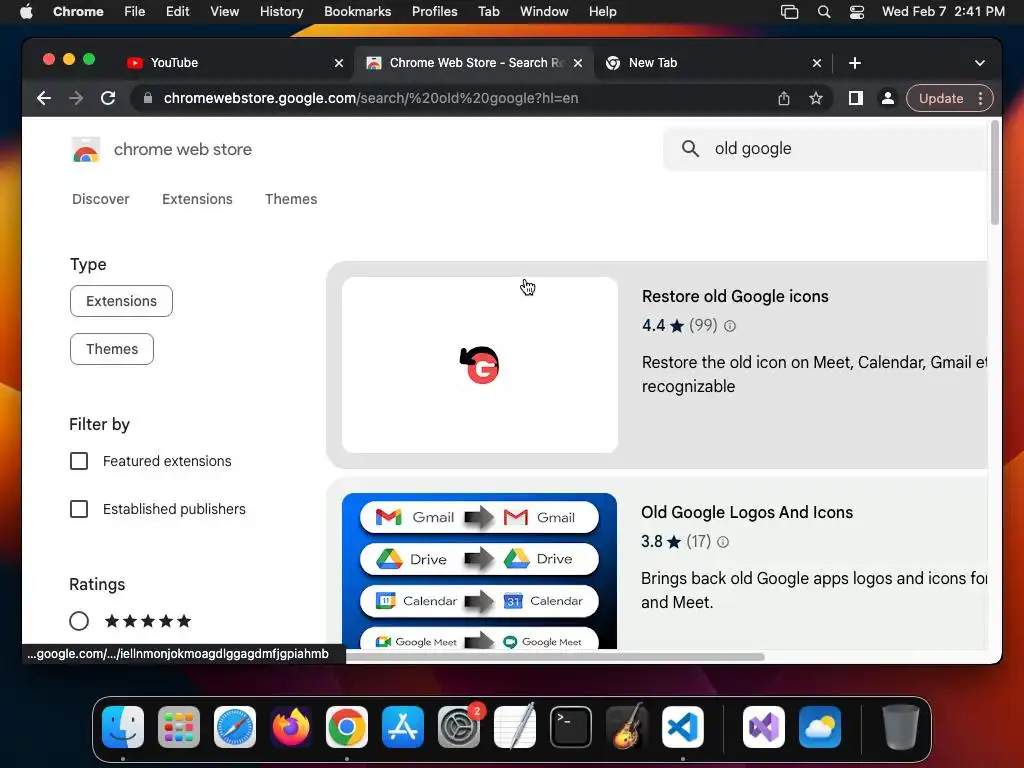Click the address bar URL
This screenshot has height=768, width=1024.
[371, 98]
